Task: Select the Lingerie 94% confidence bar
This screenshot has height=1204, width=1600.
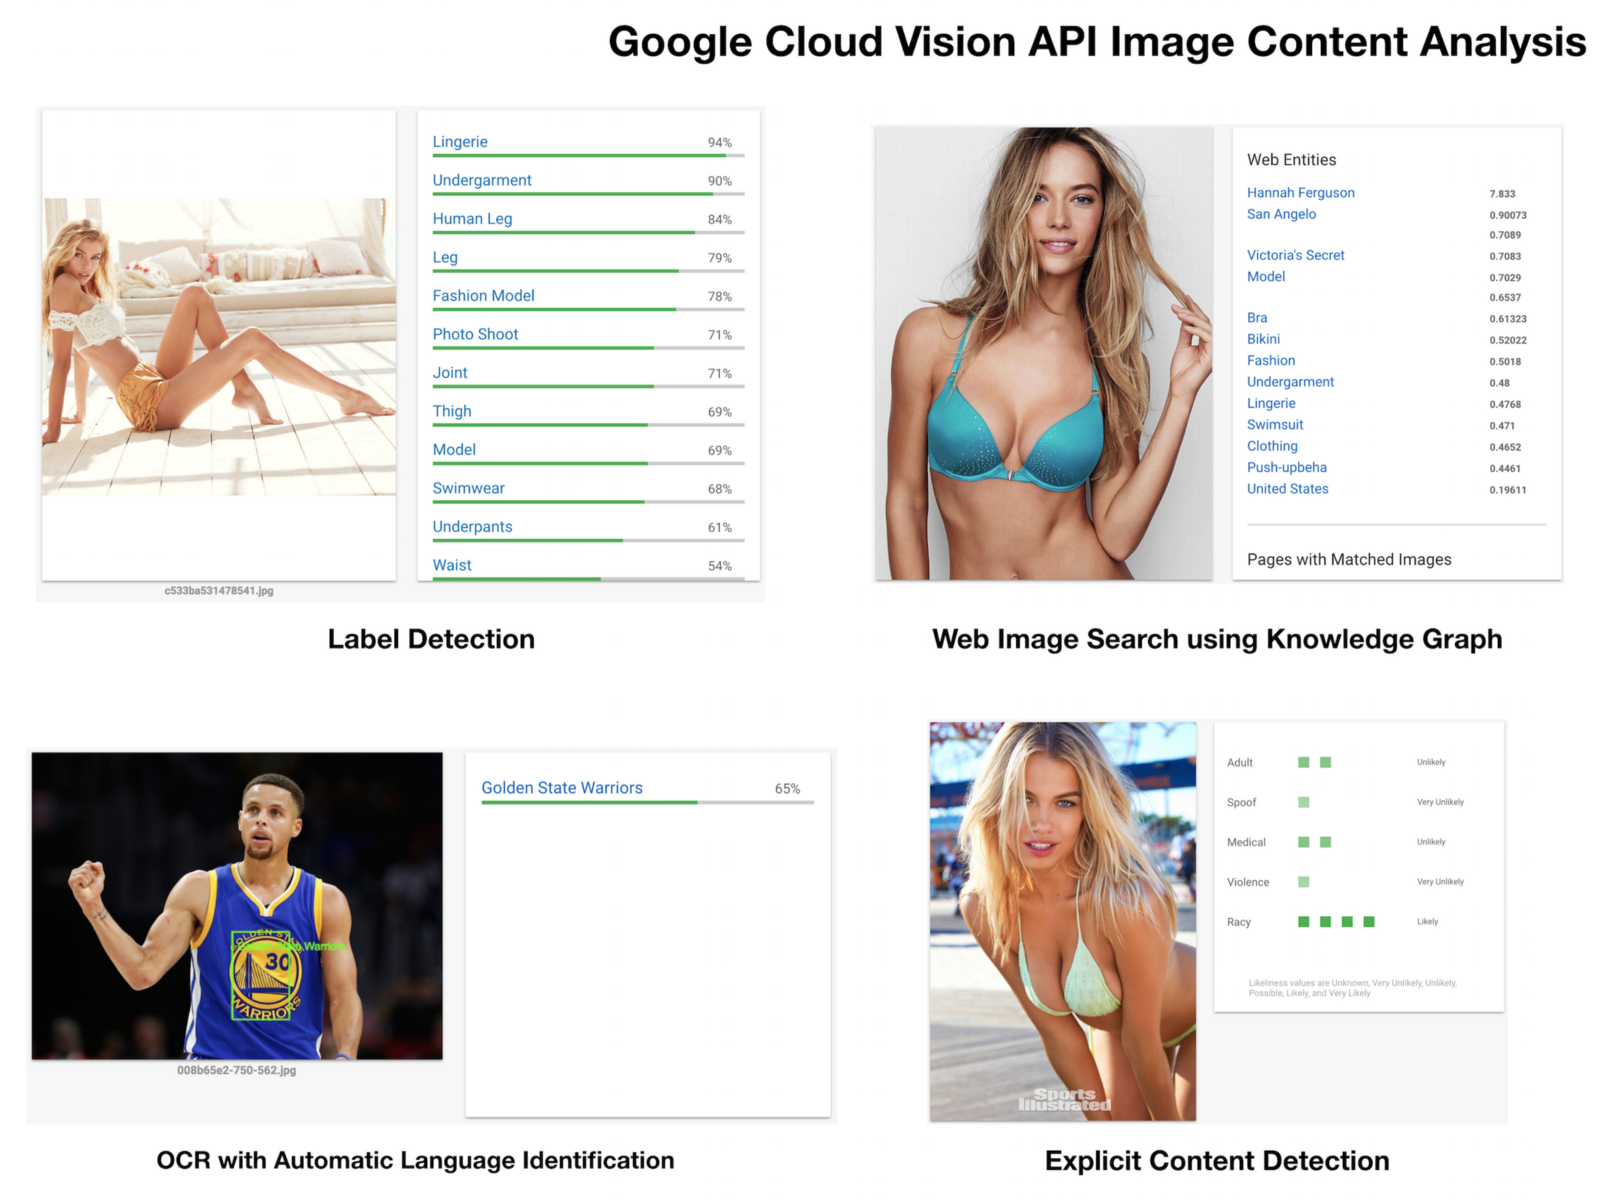Action: point(588,156)
